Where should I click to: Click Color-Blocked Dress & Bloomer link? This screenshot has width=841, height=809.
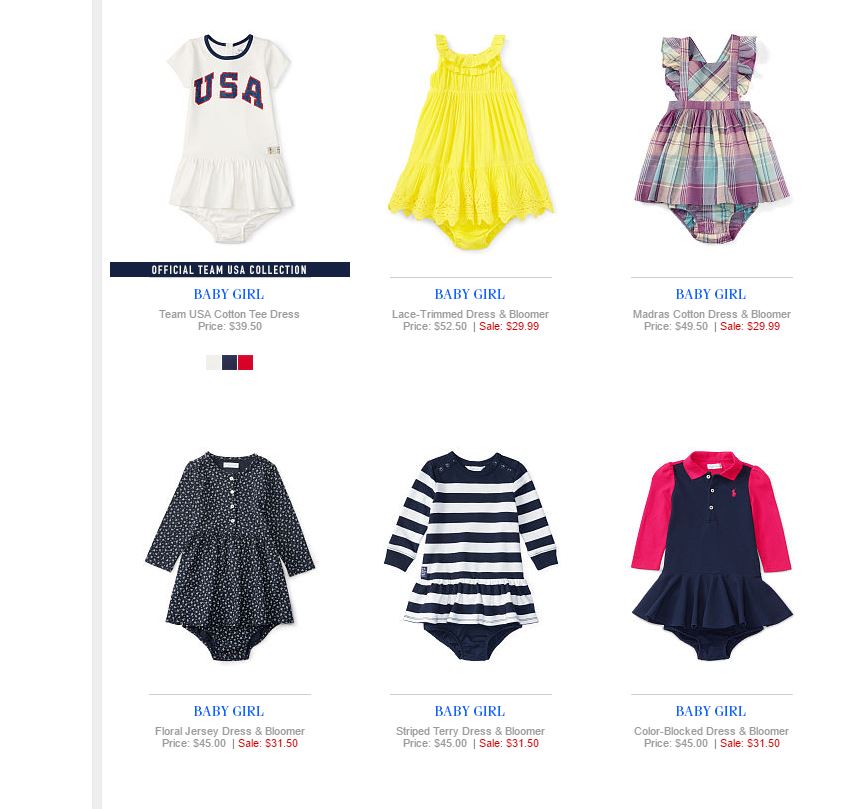712,731
